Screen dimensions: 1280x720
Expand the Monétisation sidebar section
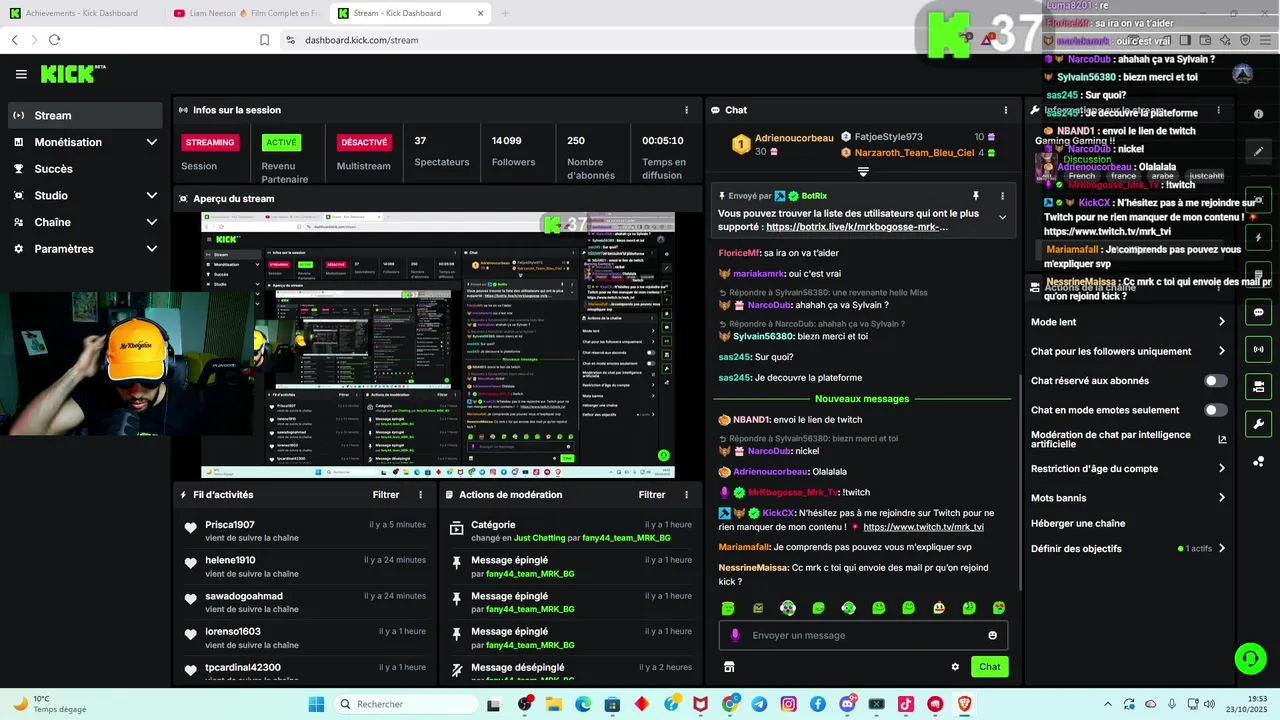(x=152, y=142)
